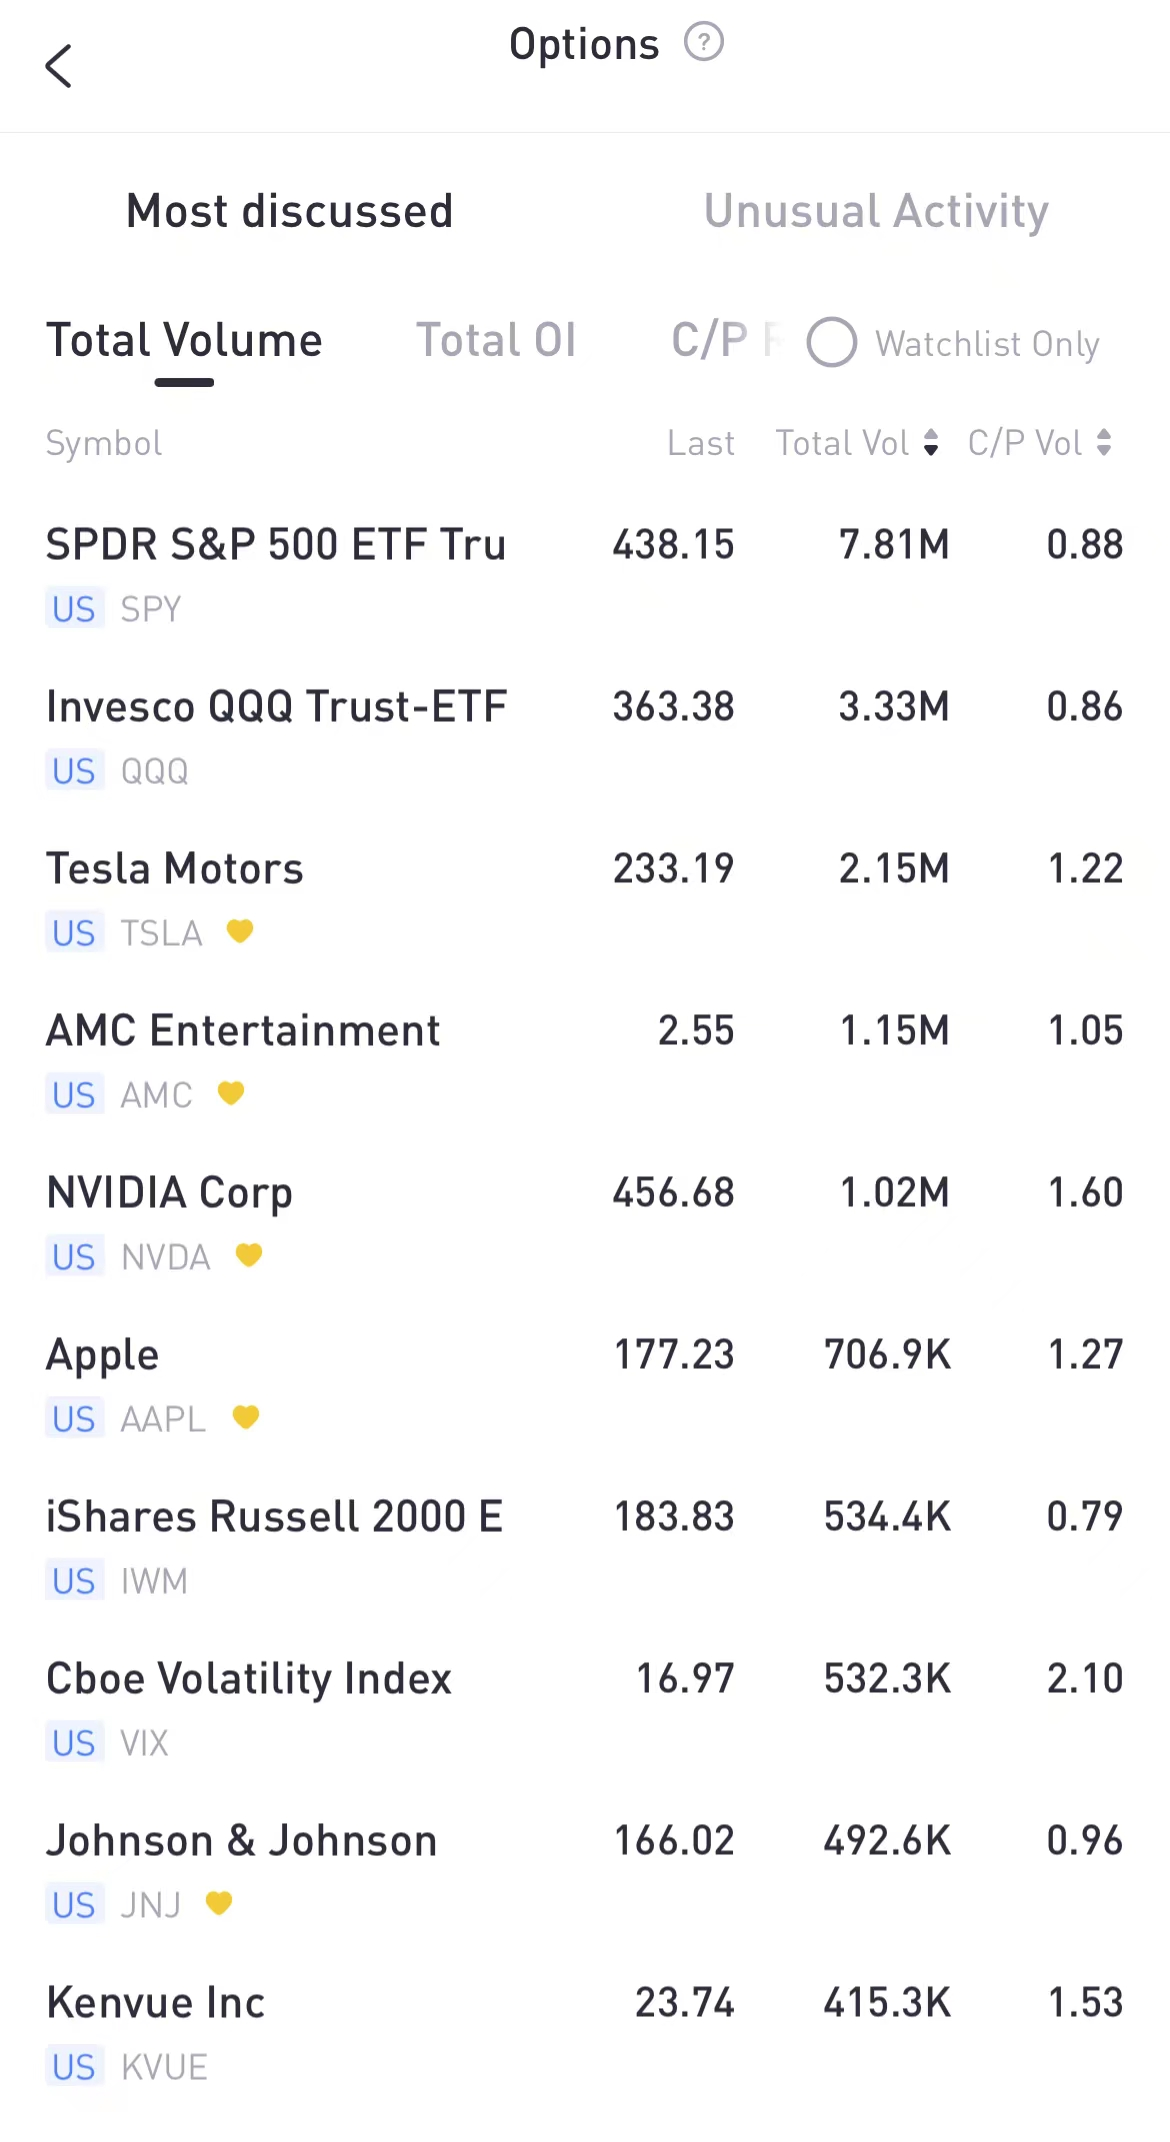This screenshot has height=2142, width=1170.
Task: Tap the yellow heart beside NVDA
Action: coord(249,1256)
